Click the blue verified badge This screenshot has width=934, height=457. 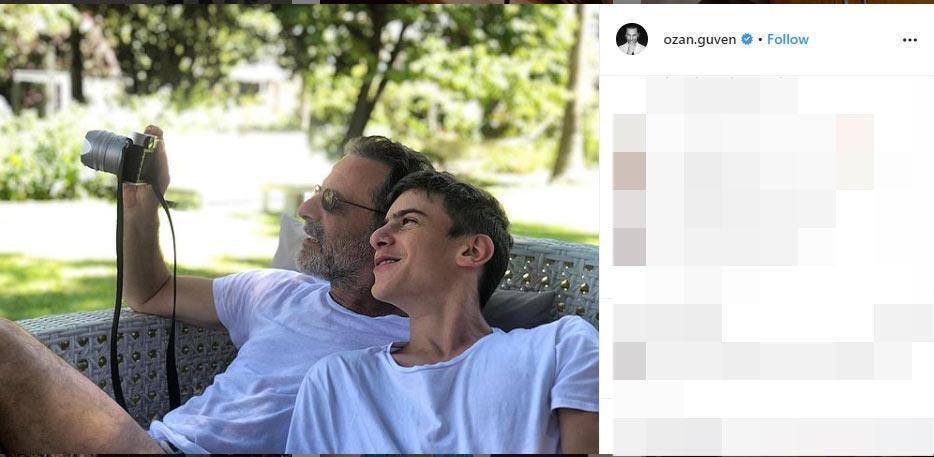pyautogui.click(x=747, y=40)
